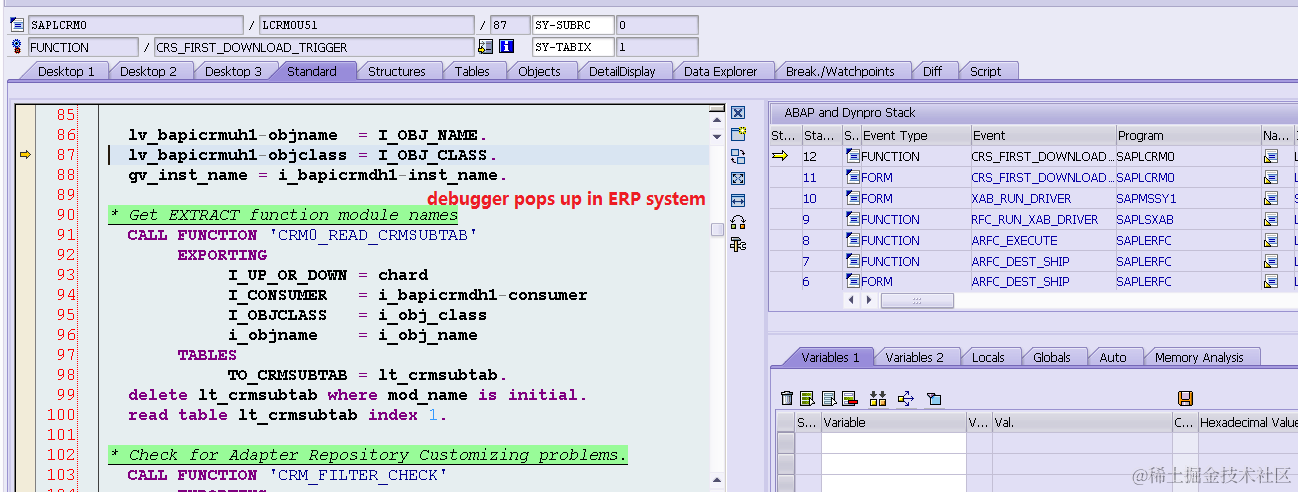
Task: Click the stack table horizontal scrollbar thumb
Action: tap(917, 300)
